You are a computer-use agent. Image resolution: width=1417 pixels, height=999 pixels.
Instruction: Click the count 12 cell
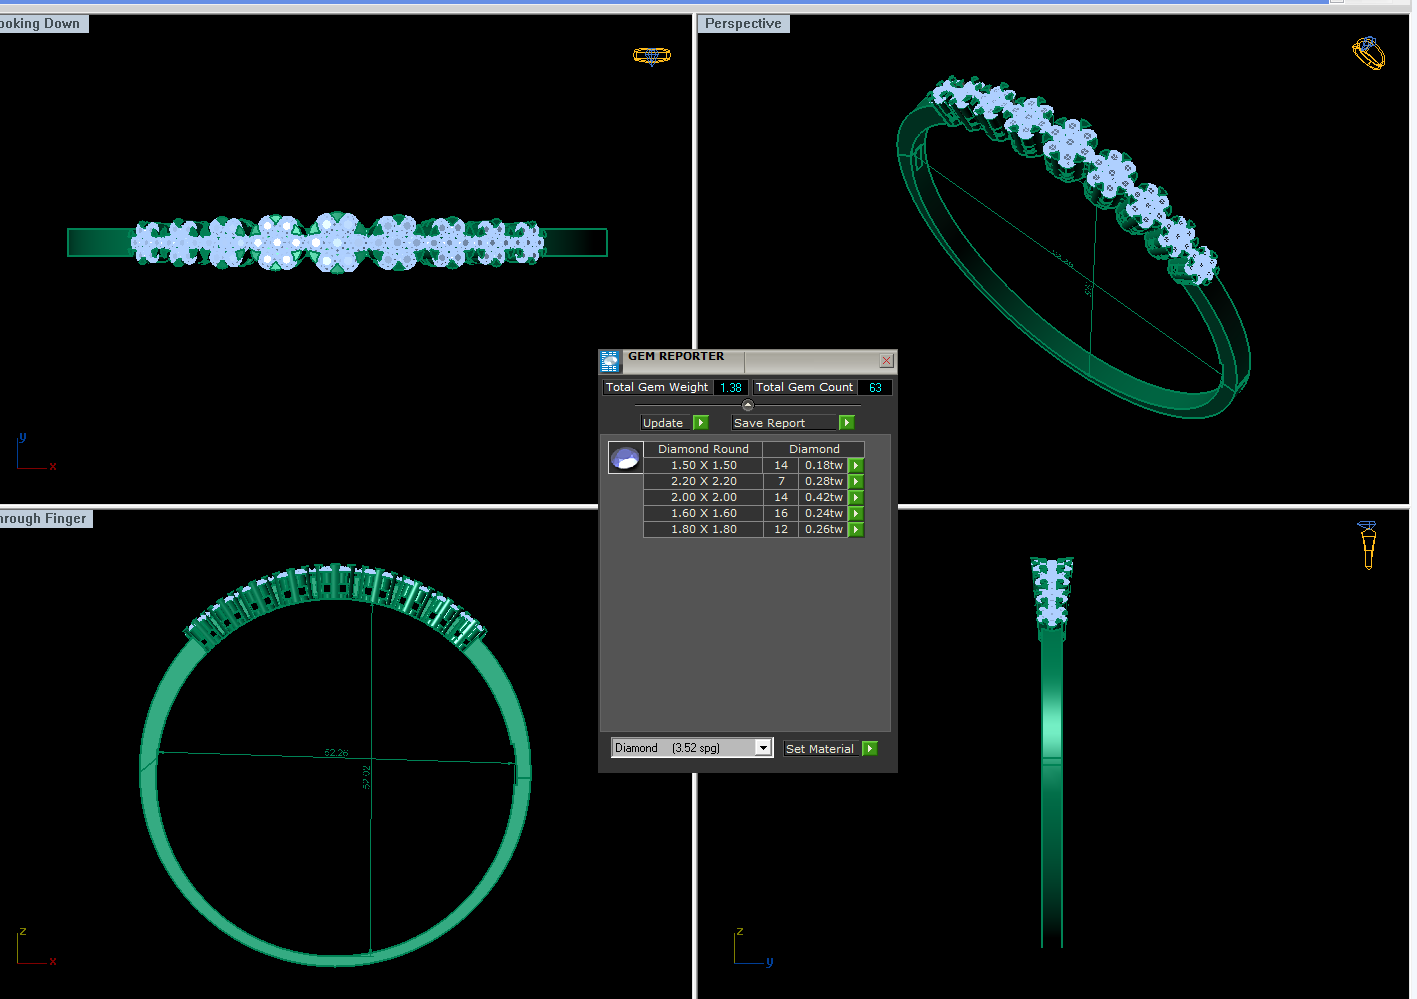click(781, 530)
